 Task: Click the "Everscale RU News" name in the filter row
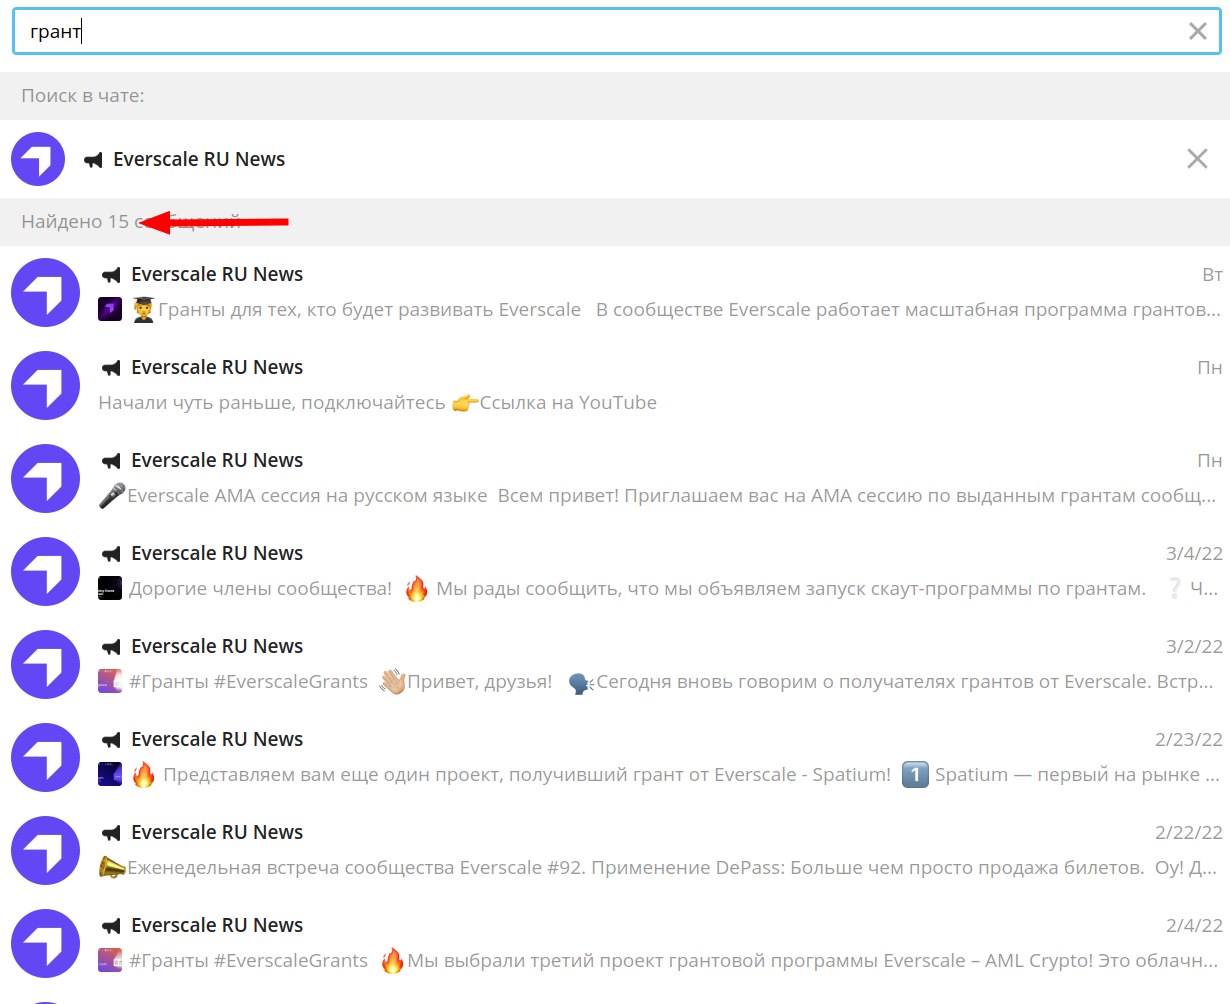[199, 160]
